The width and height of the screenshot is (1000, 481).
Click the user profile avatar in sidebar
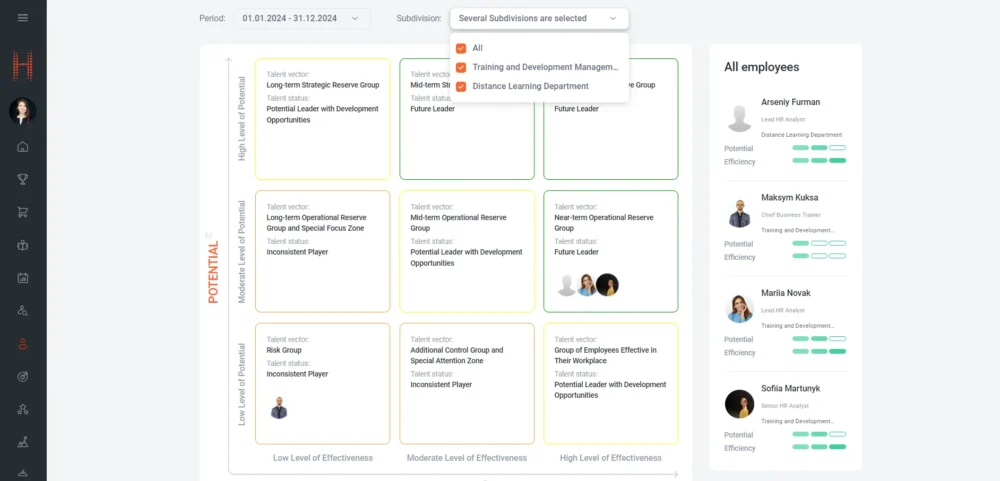click(23, 111)
